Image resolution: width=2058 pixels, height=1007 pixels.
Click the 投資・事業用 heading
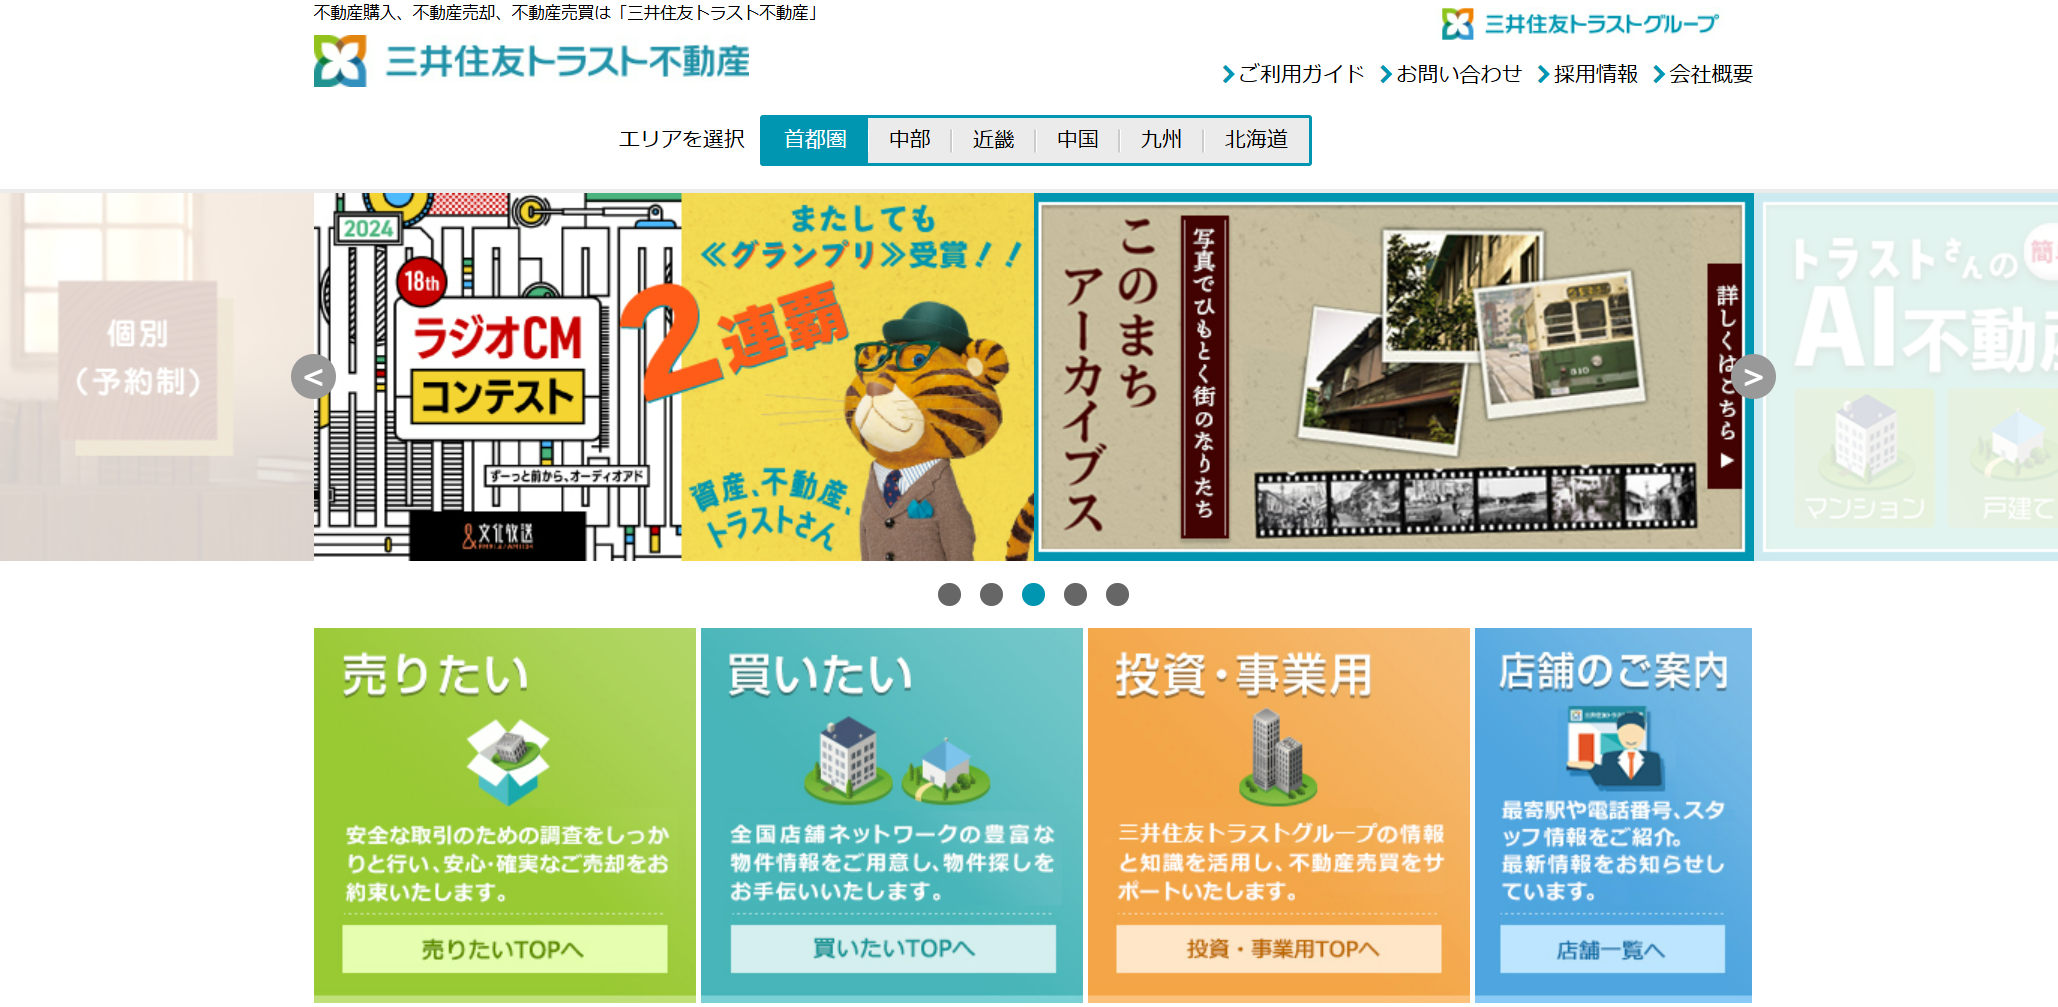pos(1243,674)
